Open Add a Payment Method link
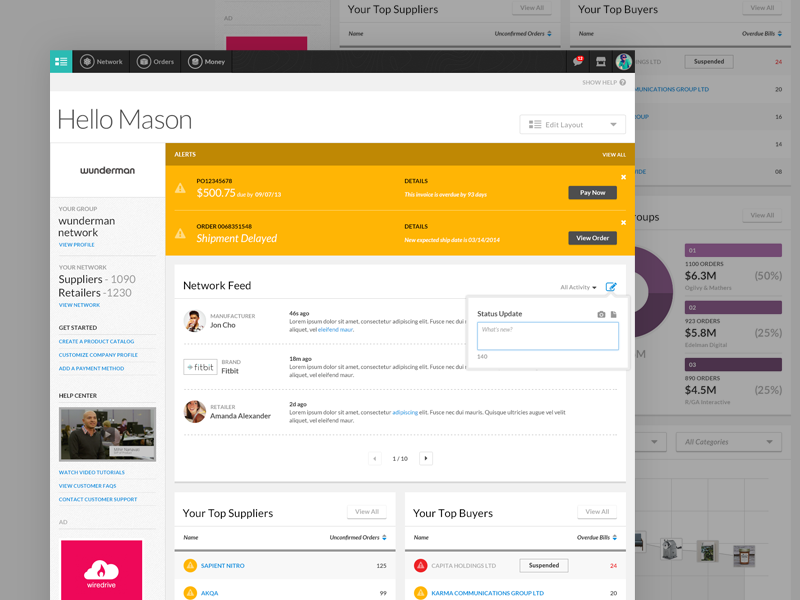The height and width of the screenshot is (600, 800). coord(91,368)
